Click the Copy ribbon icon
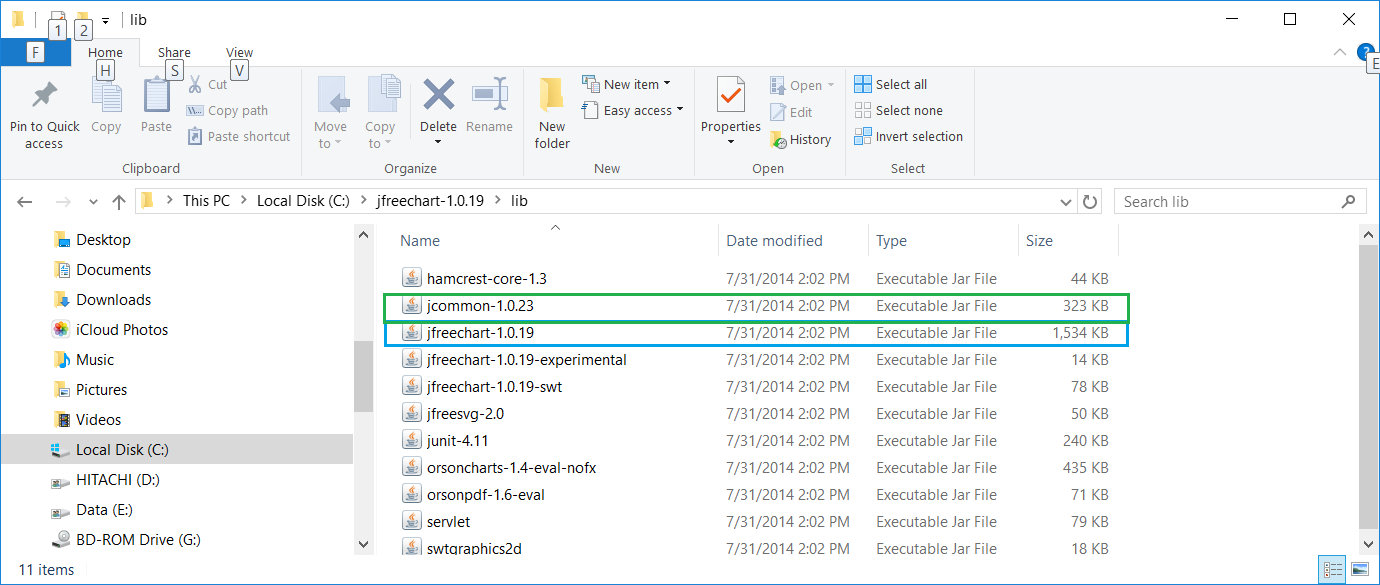The width and height of the screenshot is (1380, 585). (x=106, y=96)
